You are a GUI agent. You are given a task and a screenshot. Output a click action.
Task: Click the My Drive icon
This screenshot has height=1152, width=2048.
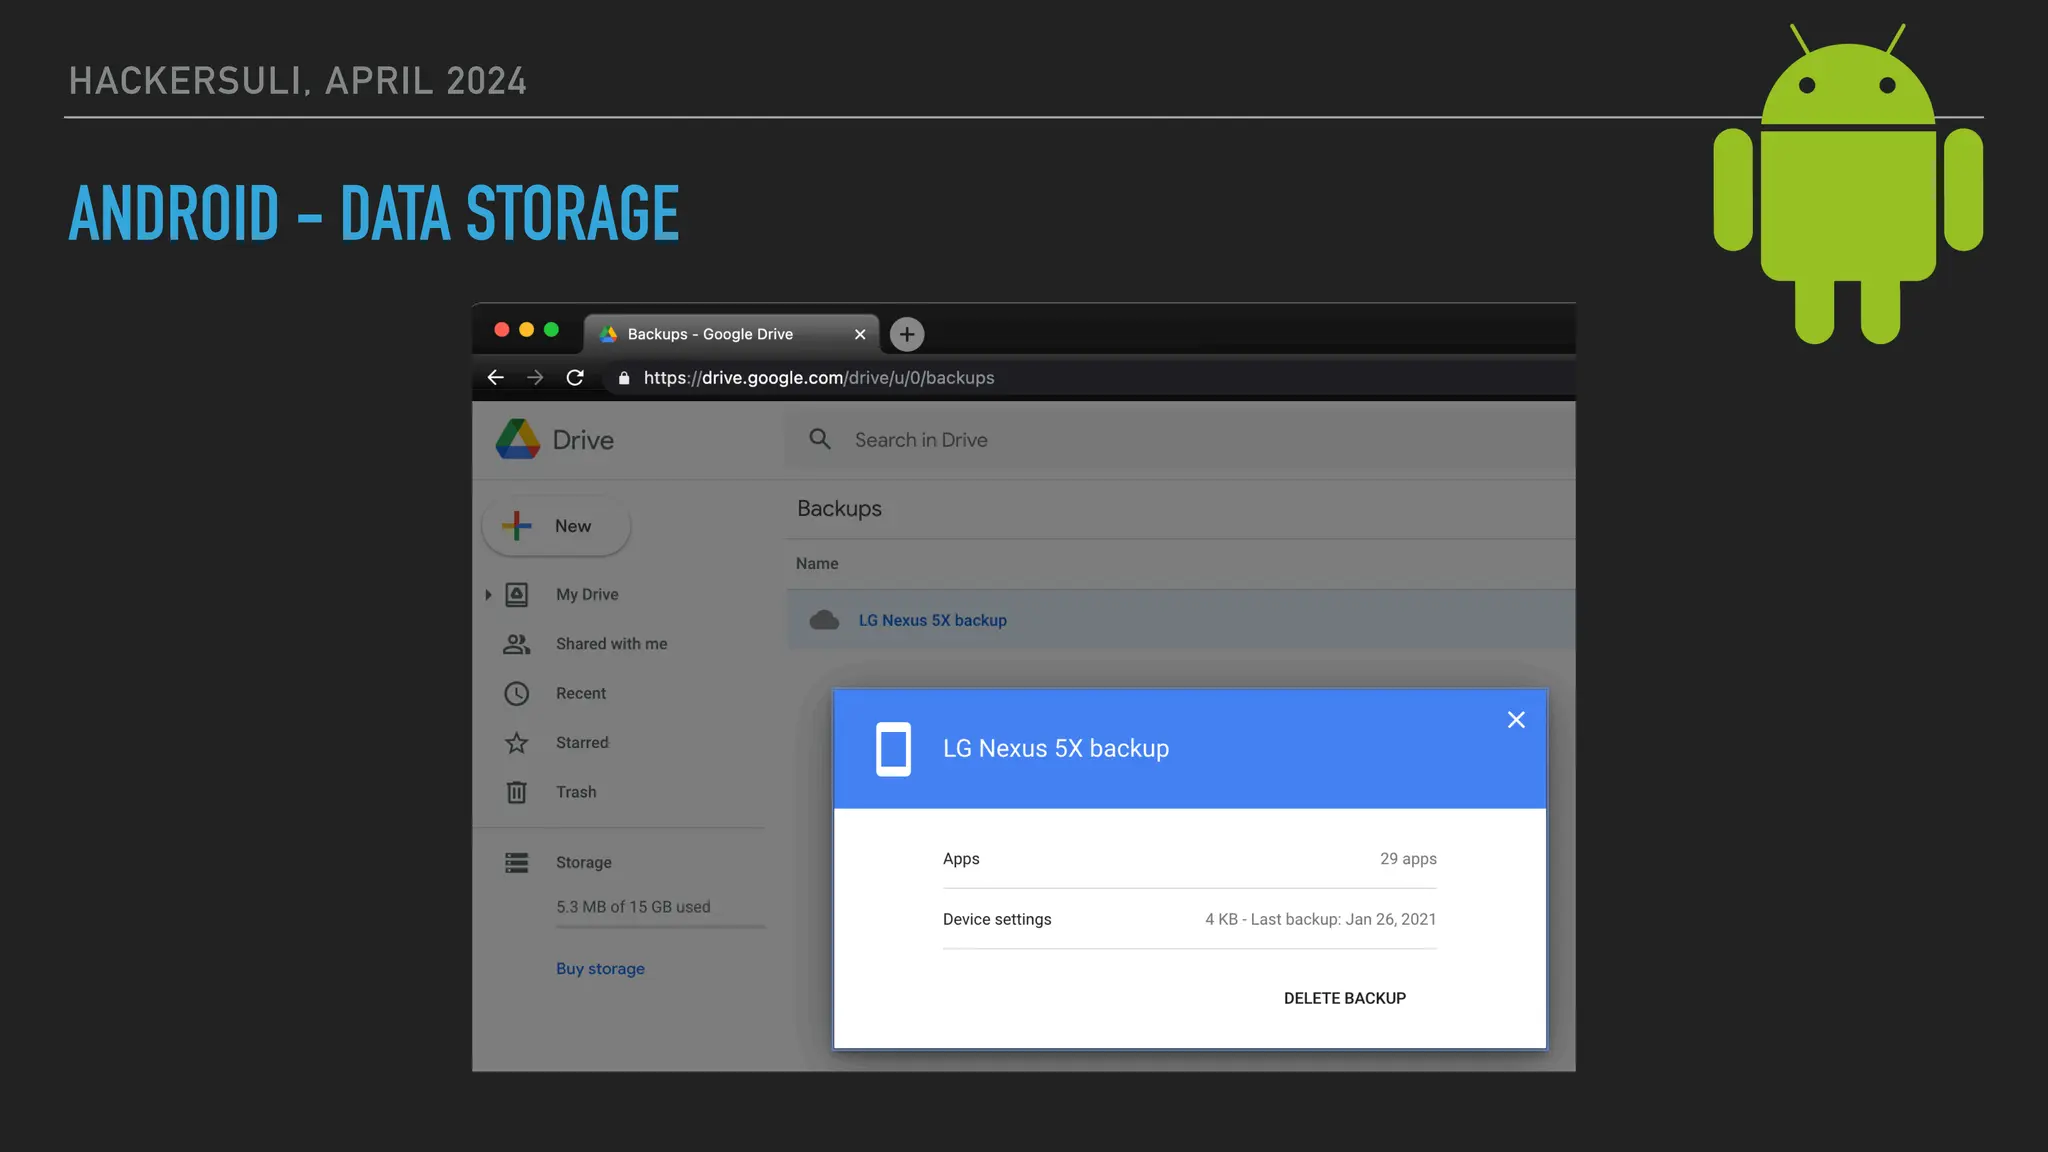click(516, 595)
